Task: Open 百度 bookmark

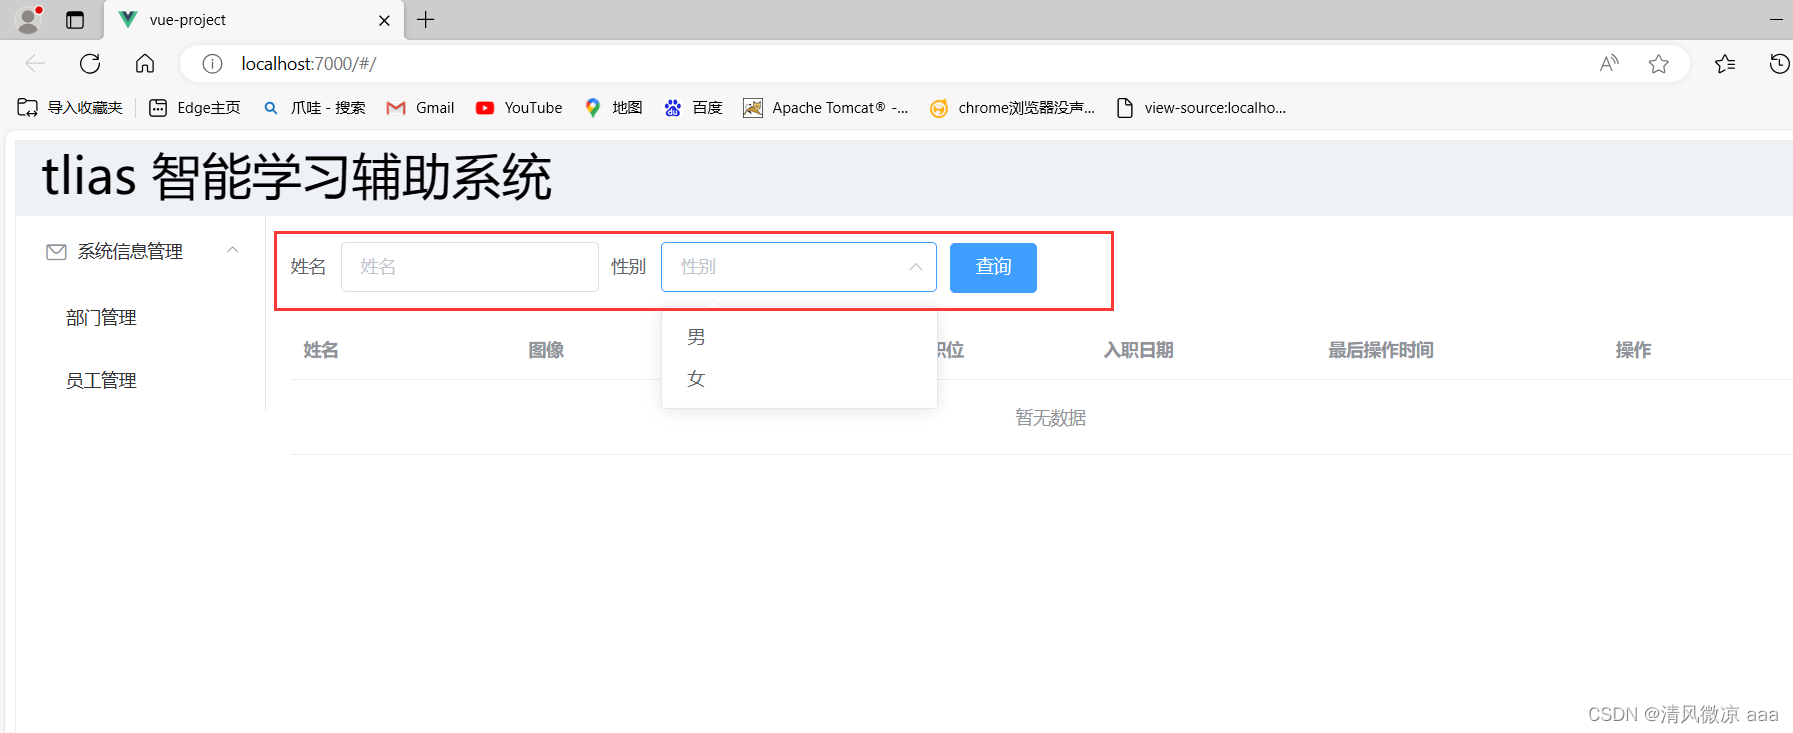Action: click(x=693, y=108)
